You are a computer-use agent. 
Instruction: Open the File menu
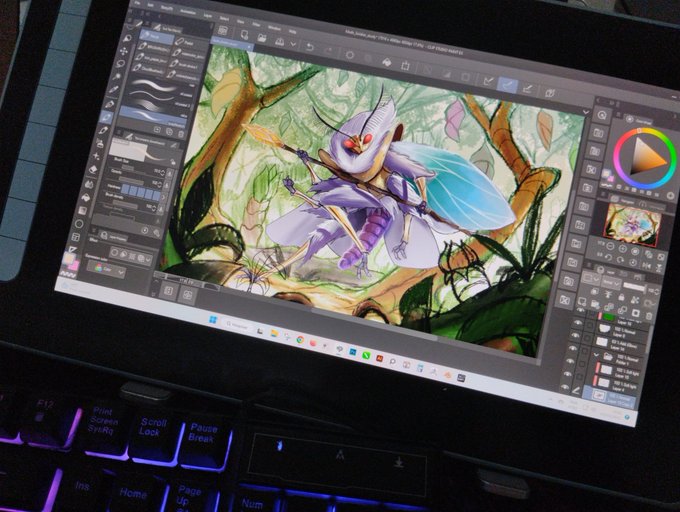[x=137, y=3]
